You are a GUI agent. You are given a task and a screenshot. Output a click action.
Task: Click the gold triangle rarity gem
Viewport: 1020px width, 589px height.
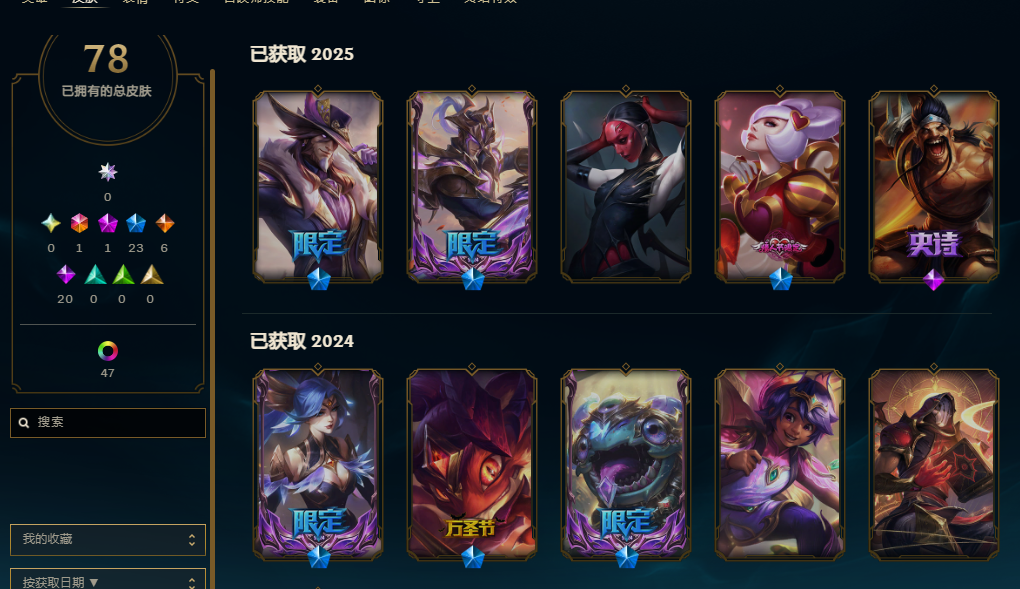pyautogui.click(x=152, y=275)
